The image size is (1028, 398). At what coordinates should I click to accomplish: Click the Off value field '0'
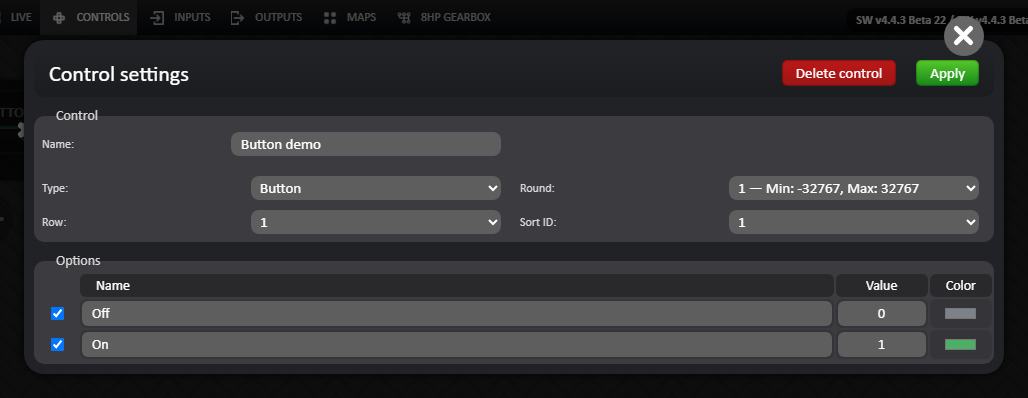(882, 313)
